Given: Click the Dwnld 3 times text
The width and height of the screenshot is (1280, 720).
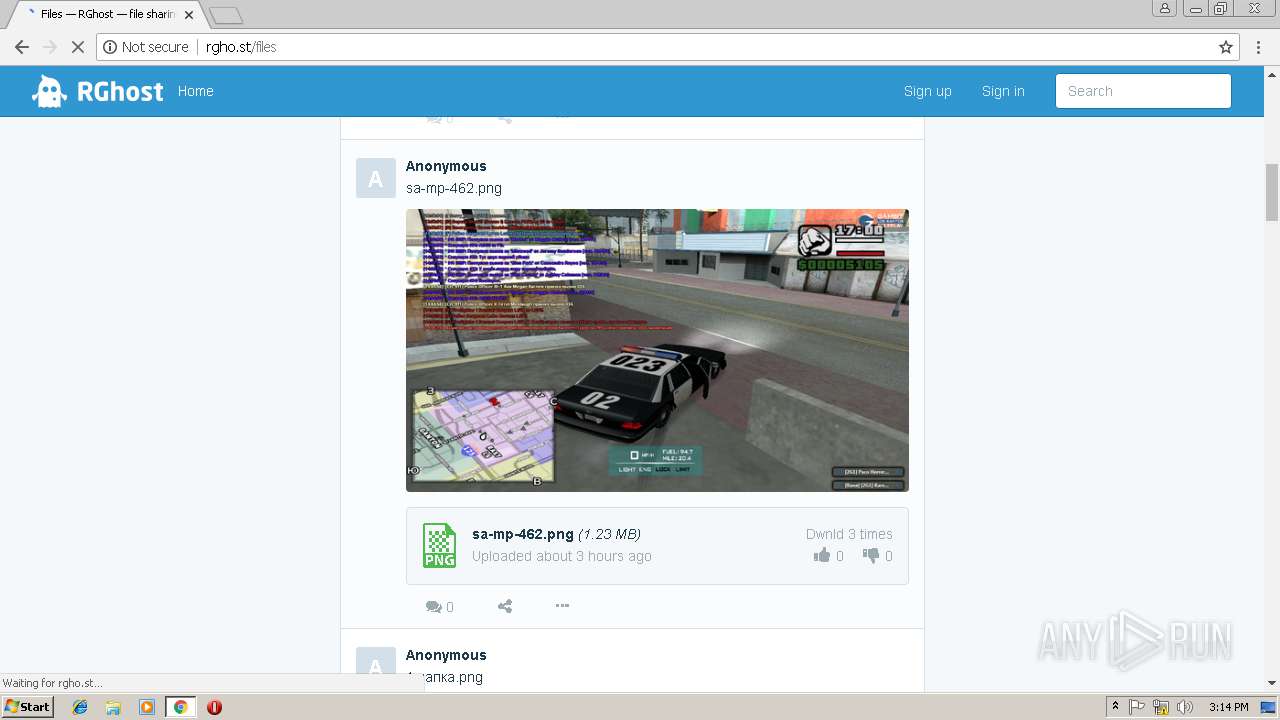Looking at the screenshot, I should pyautogui.click(x=849, y=534).
